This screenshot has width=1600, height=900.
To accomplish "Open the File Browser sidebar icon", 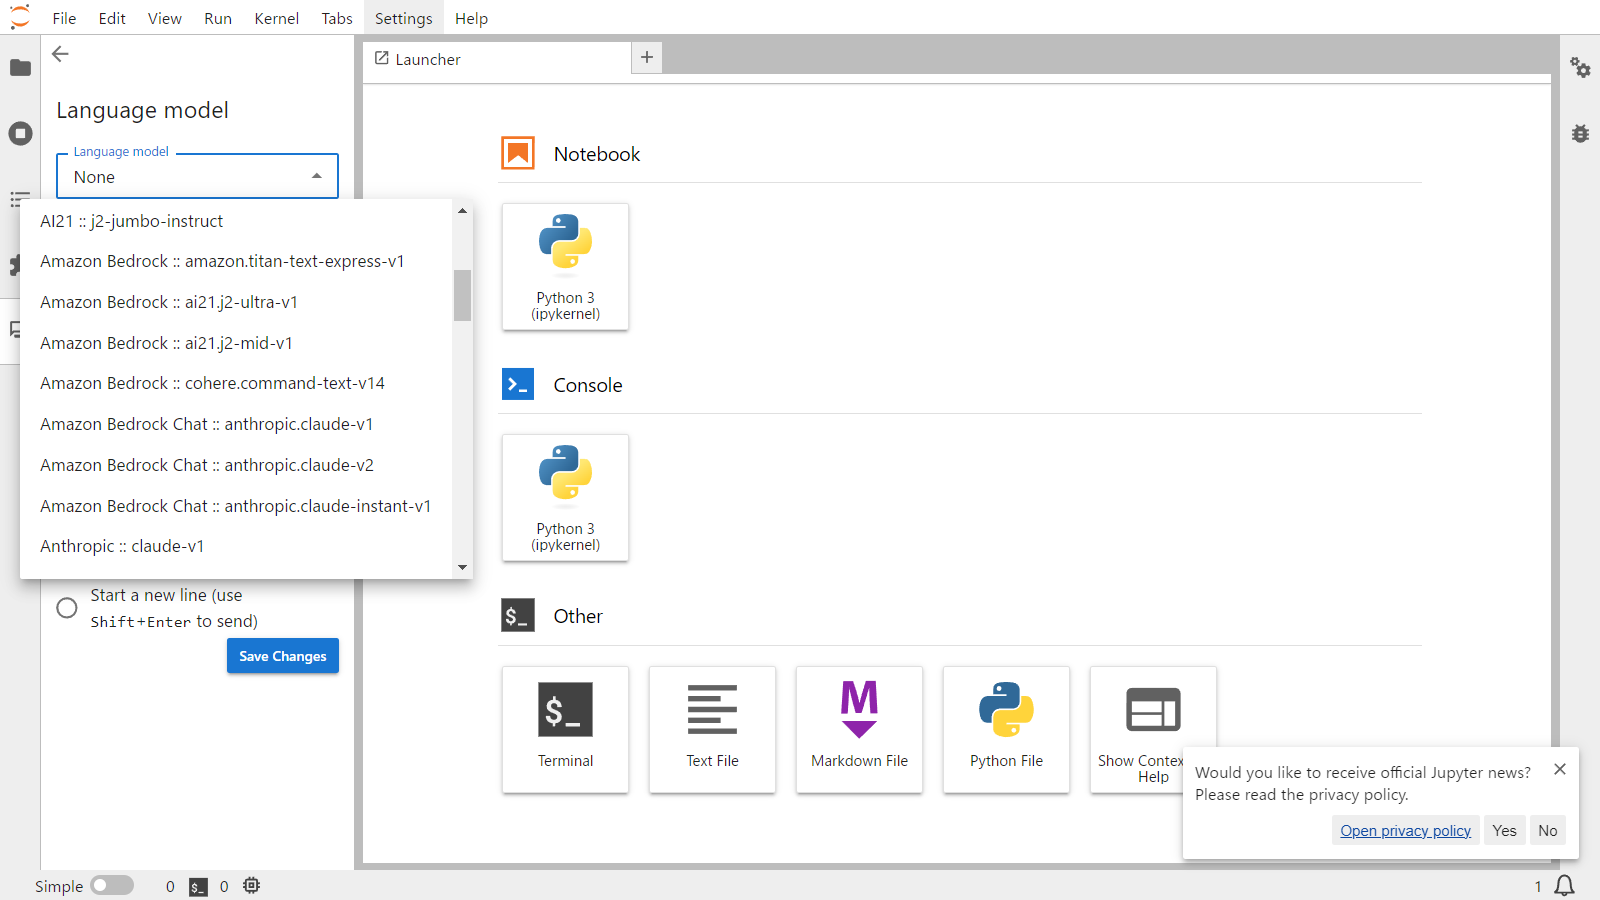I will [20, 68].
